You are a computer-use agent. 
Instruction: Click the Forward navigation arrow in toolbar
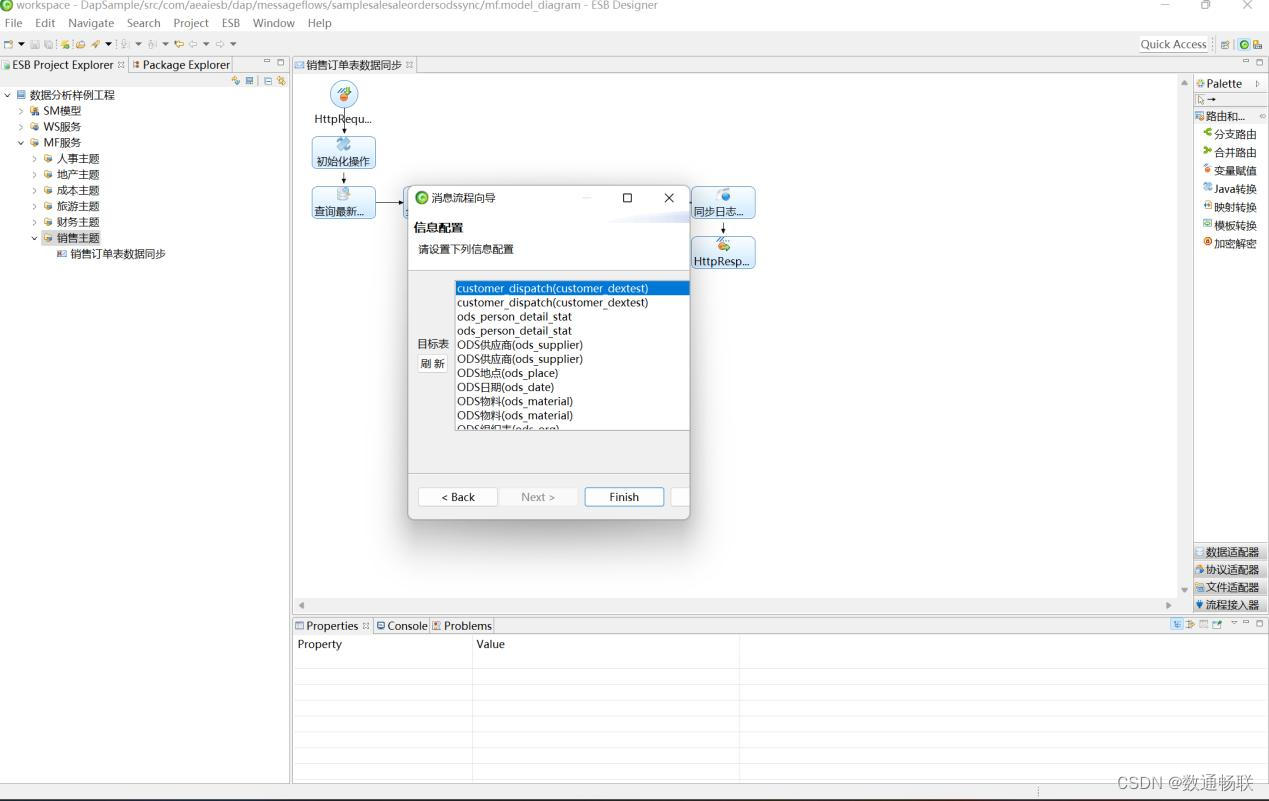tap(220, 44)
